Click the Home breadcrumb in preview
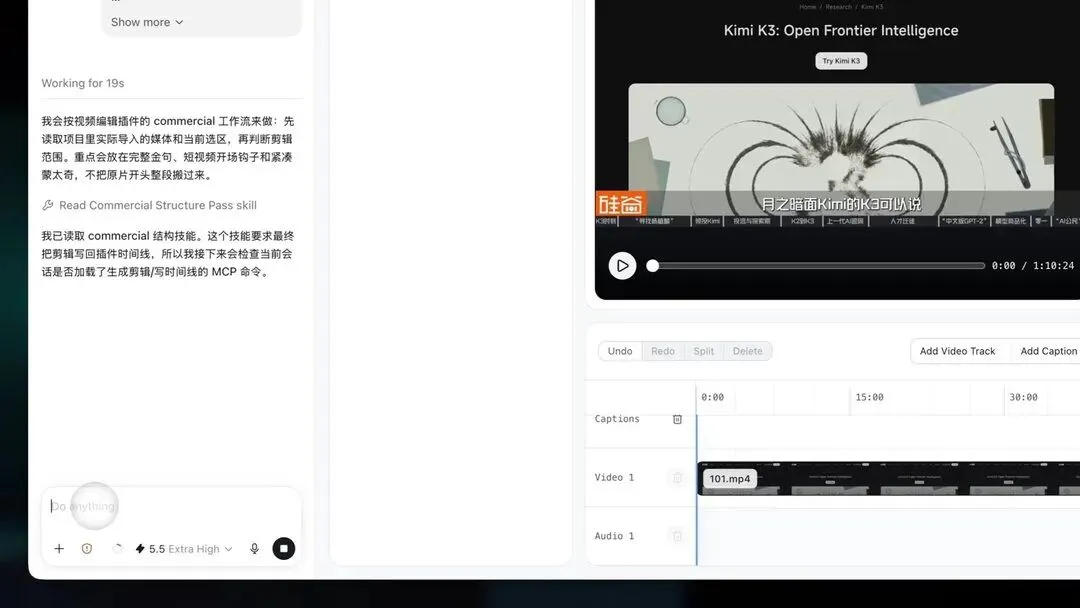This screenshot has width=1080, height=608. [x=807, y=7]
